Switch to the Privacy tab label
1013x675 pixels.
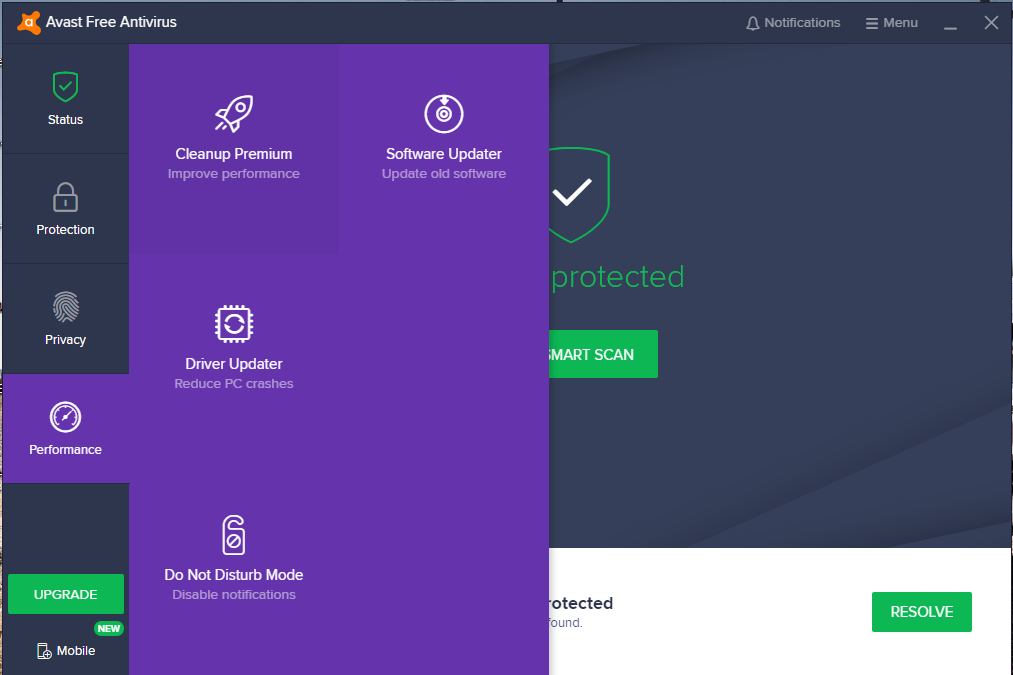(x=65, y=340)
